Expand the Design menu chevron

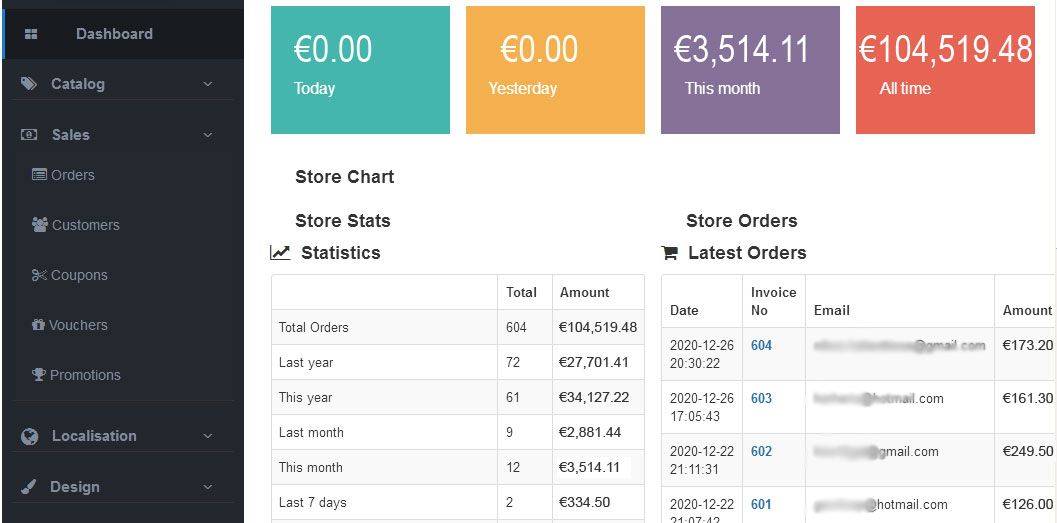(x=208, y=487)
